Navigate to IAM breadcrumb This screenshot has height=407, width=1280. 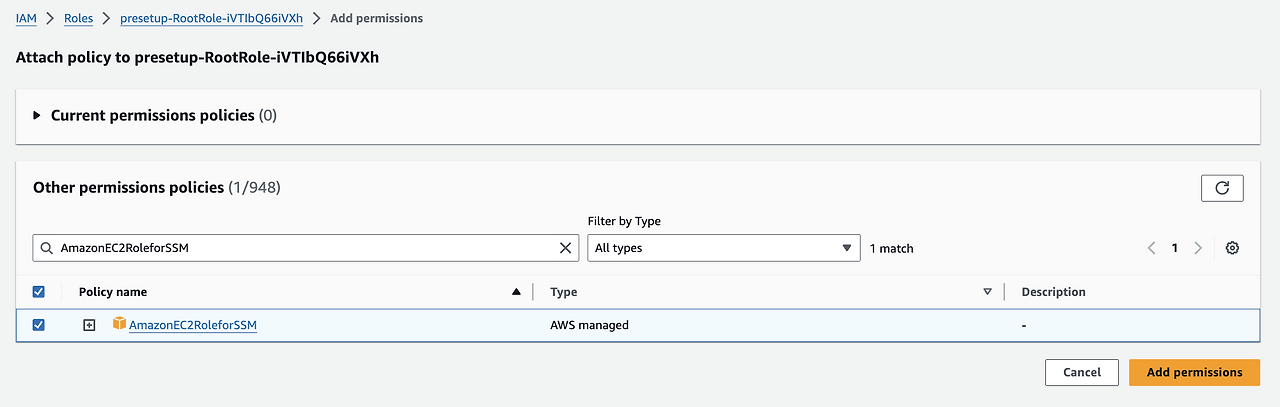(26, 18)
